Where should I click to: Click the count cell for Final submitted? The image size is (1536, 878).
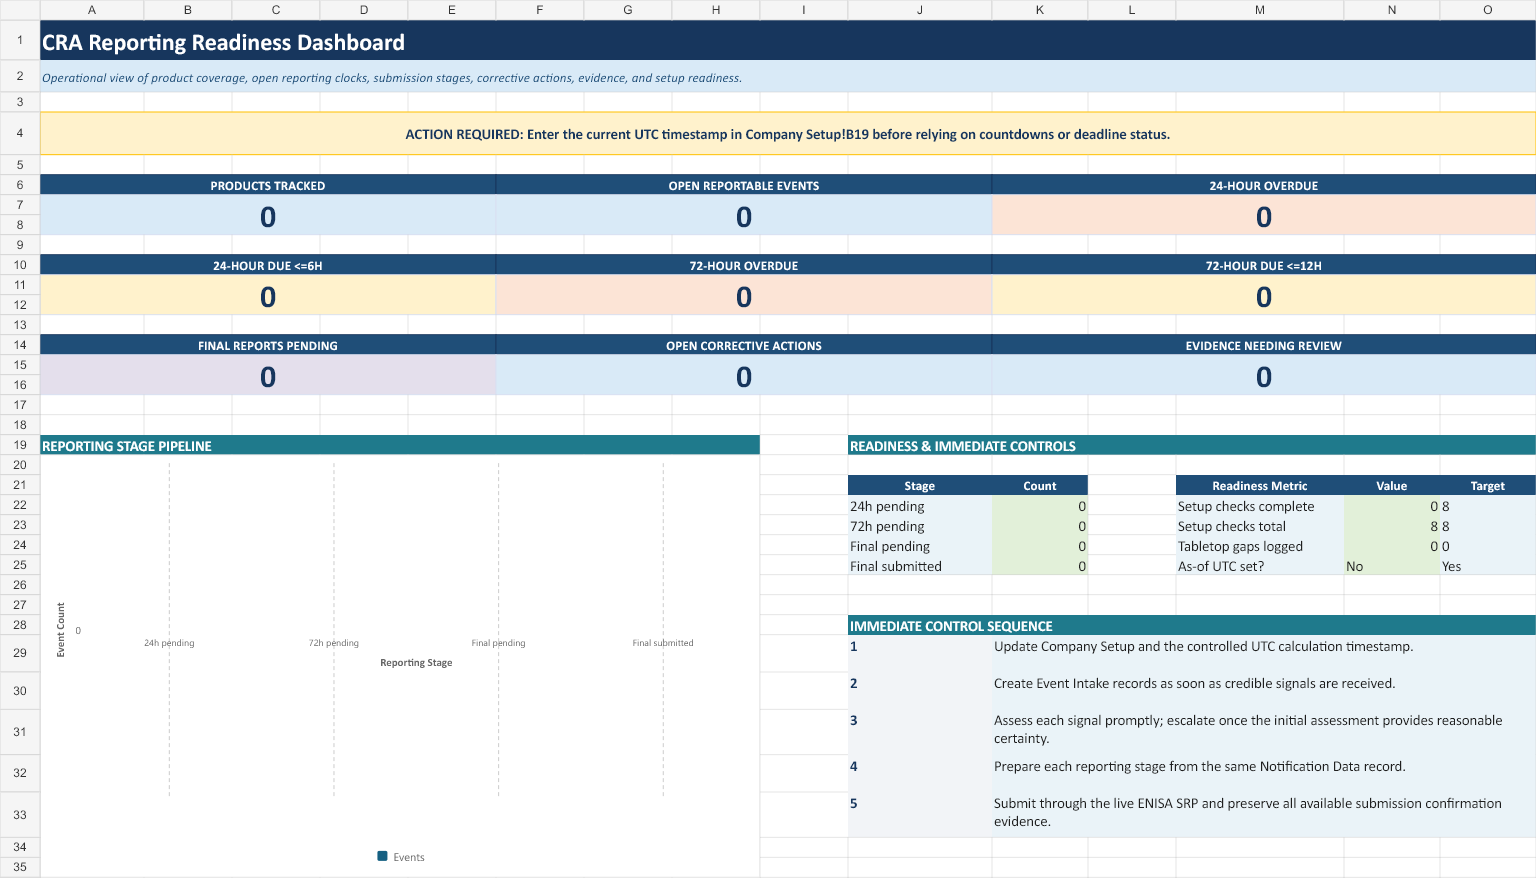pyautogui.click(x=1040, y=565)
